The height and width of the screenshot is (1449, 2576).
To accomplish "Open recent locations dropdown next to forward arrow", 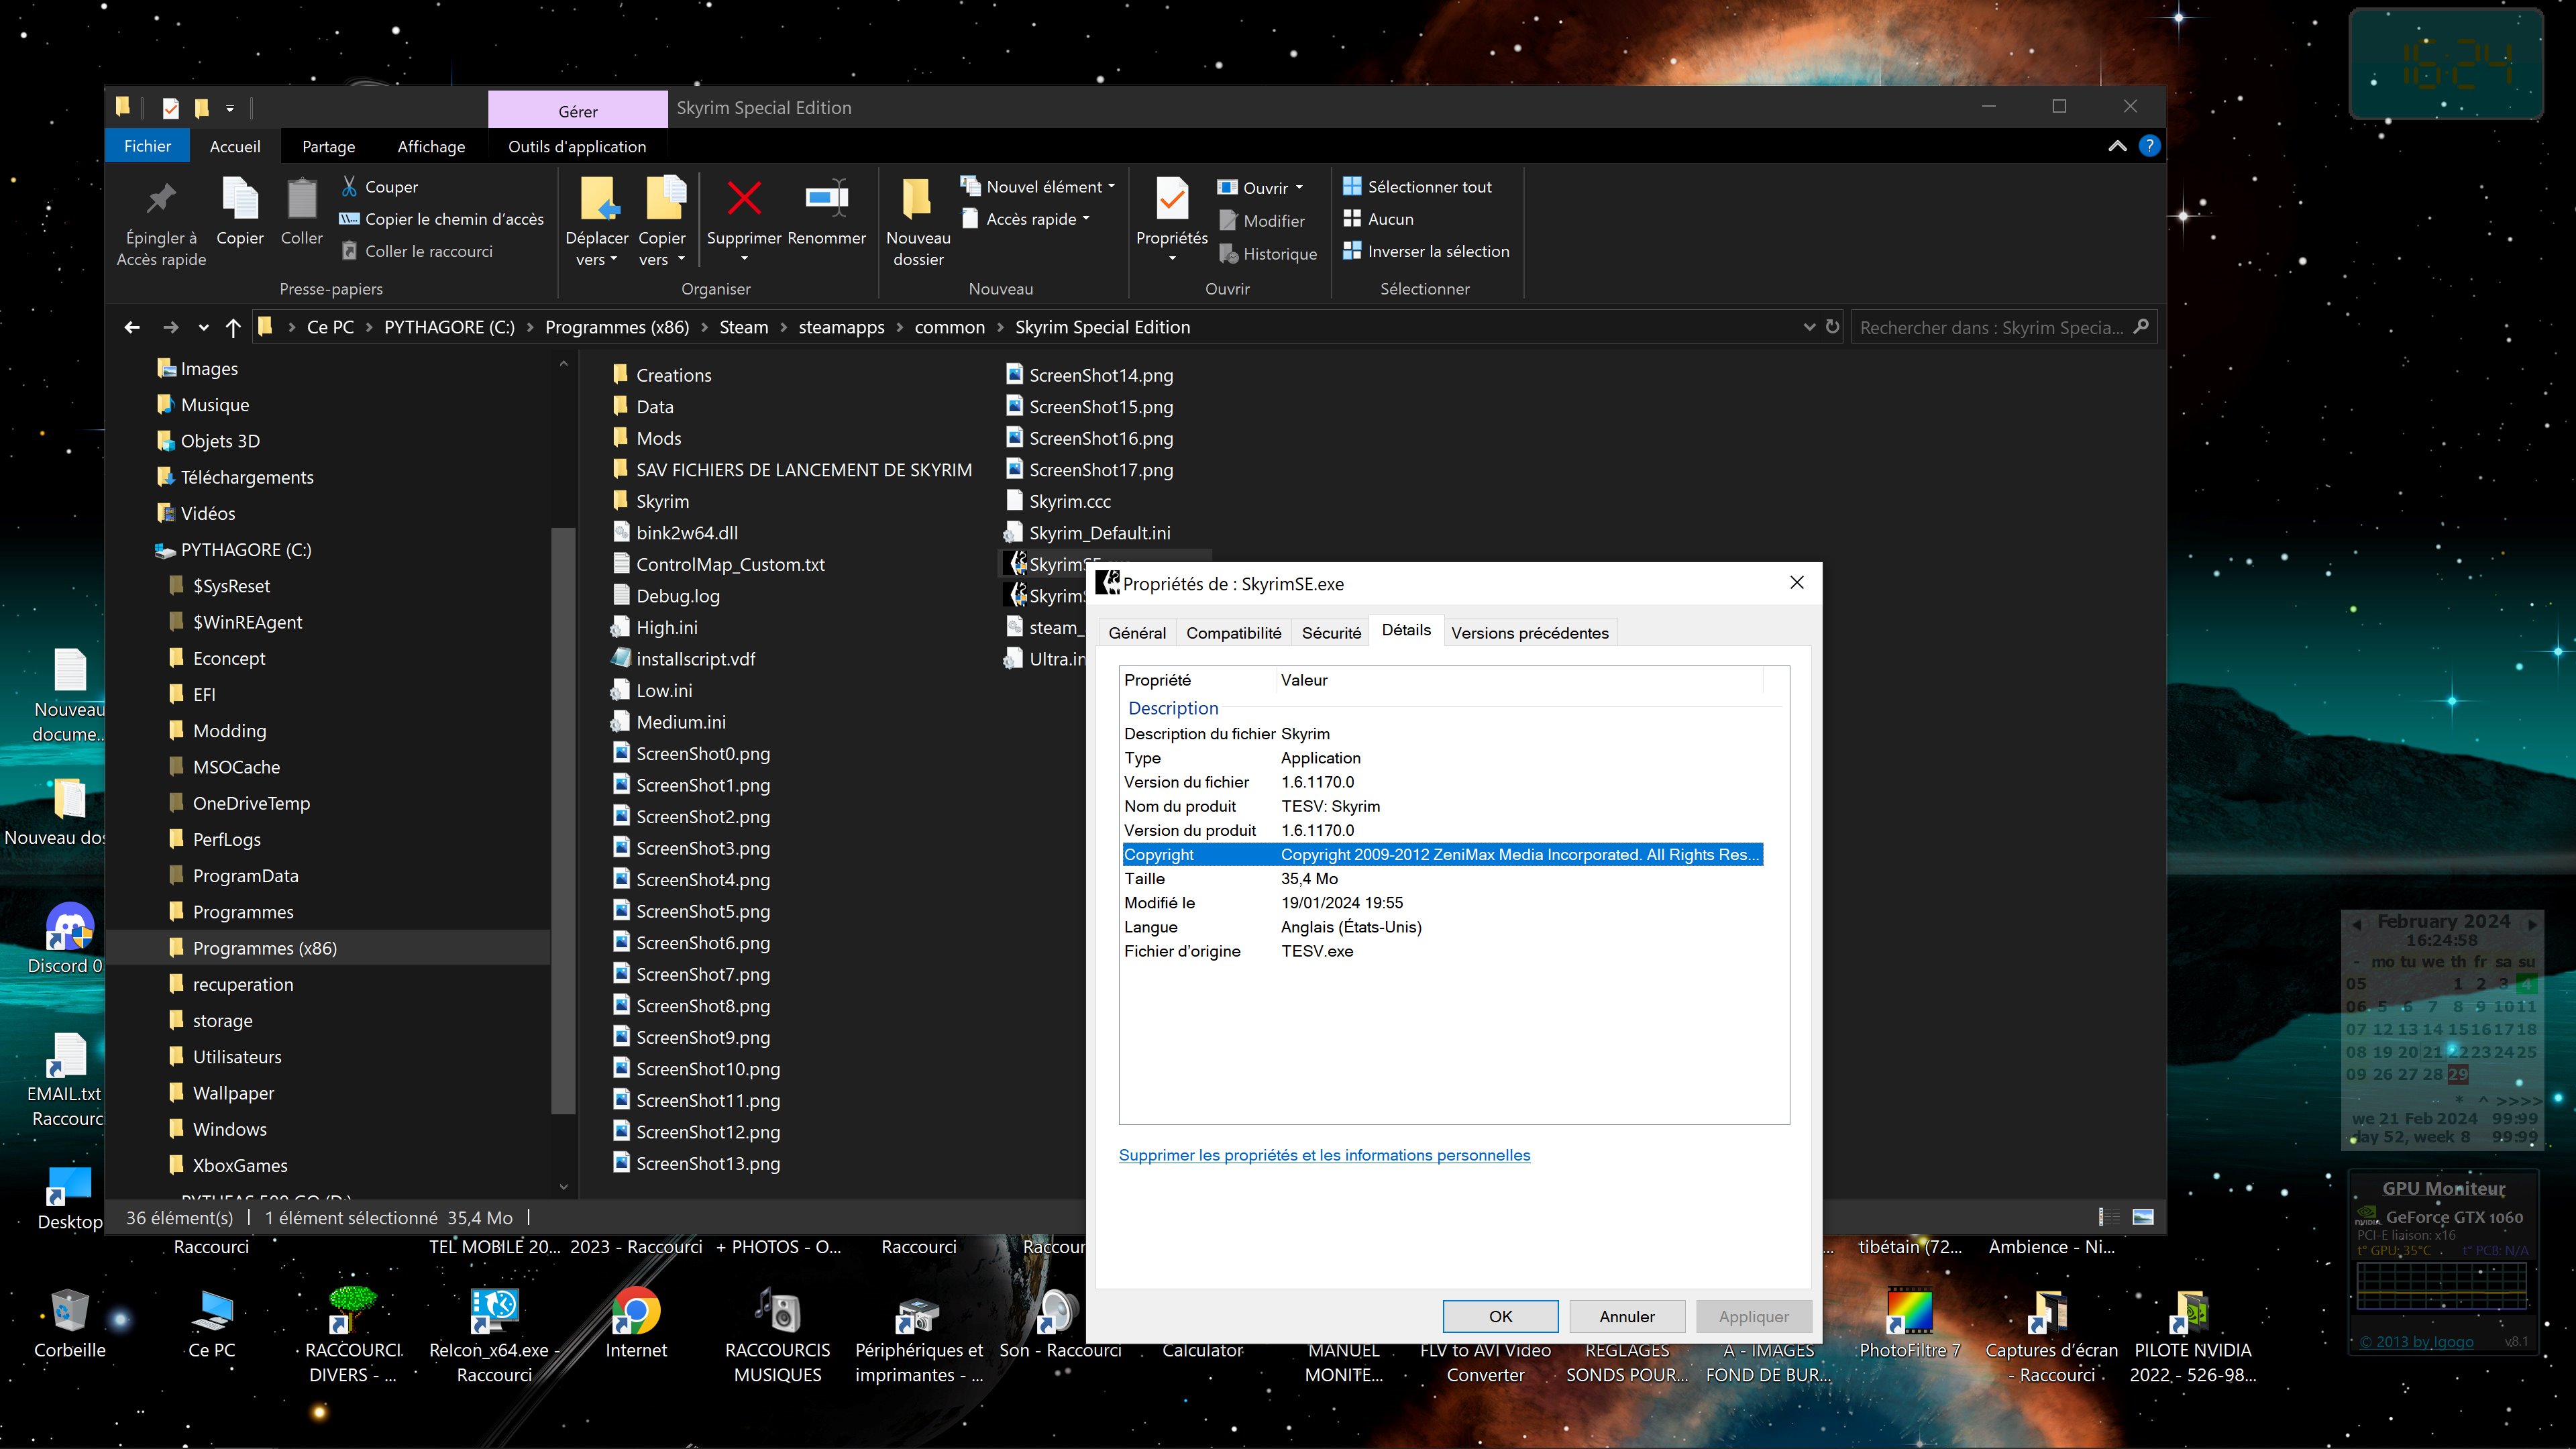I will (203, 327).
